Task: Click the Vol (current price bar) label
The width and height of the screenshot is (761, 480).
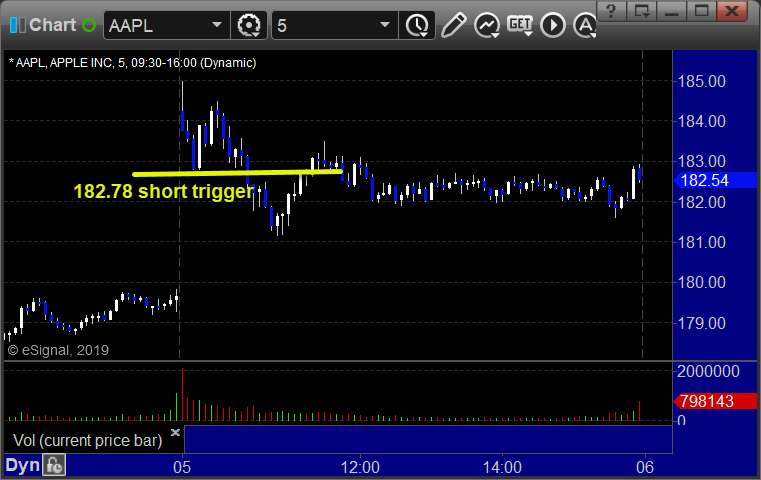Action: 87,440
